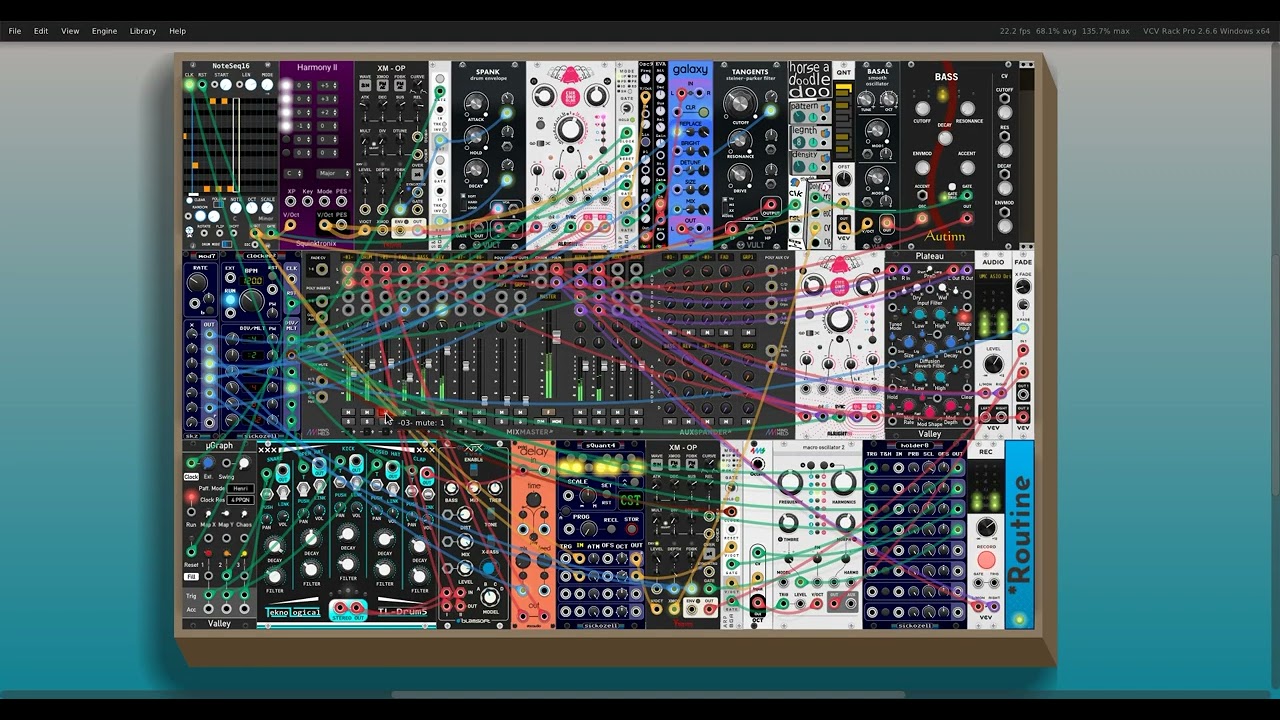The width and height of the screenshot is (1280, 720).
Task: Click the fps and CPU usage readout
Action: pyautogui.click(x=1064, y=31)
